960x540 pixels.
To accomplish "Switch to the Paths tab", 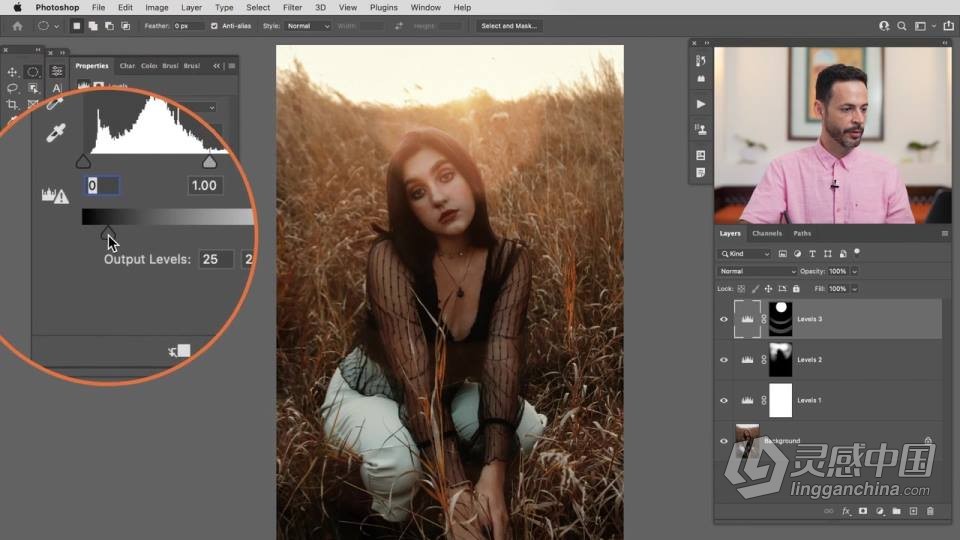I will [x=802, y=233].
